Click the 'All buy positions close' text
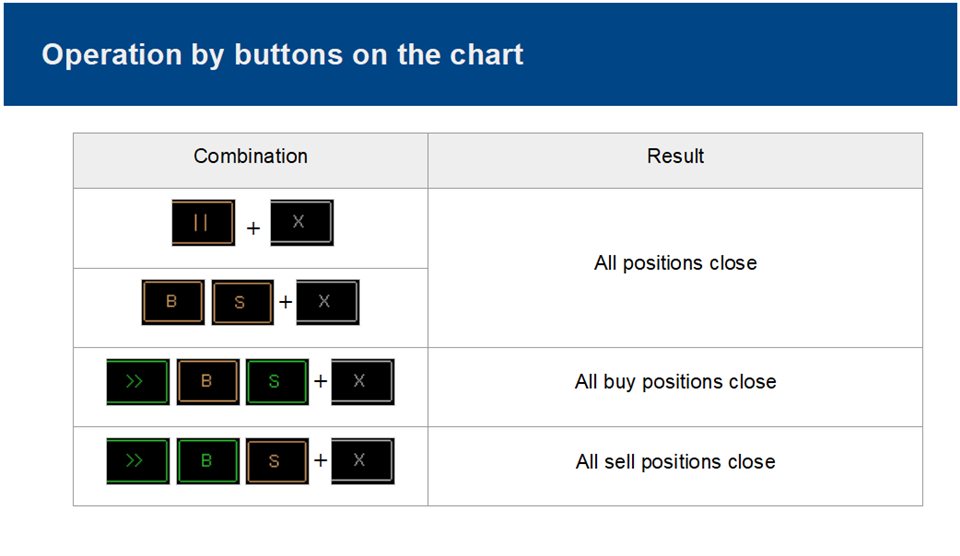The height and width of the screenshot is (556, 960). click(x=675, y=382)
